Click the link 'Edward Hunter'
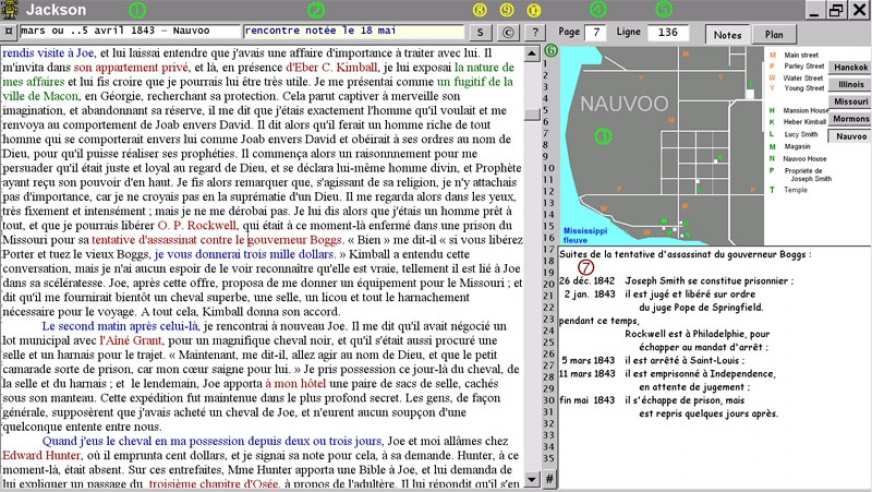This screenshot has width=872, height=492. pos(41,455)
